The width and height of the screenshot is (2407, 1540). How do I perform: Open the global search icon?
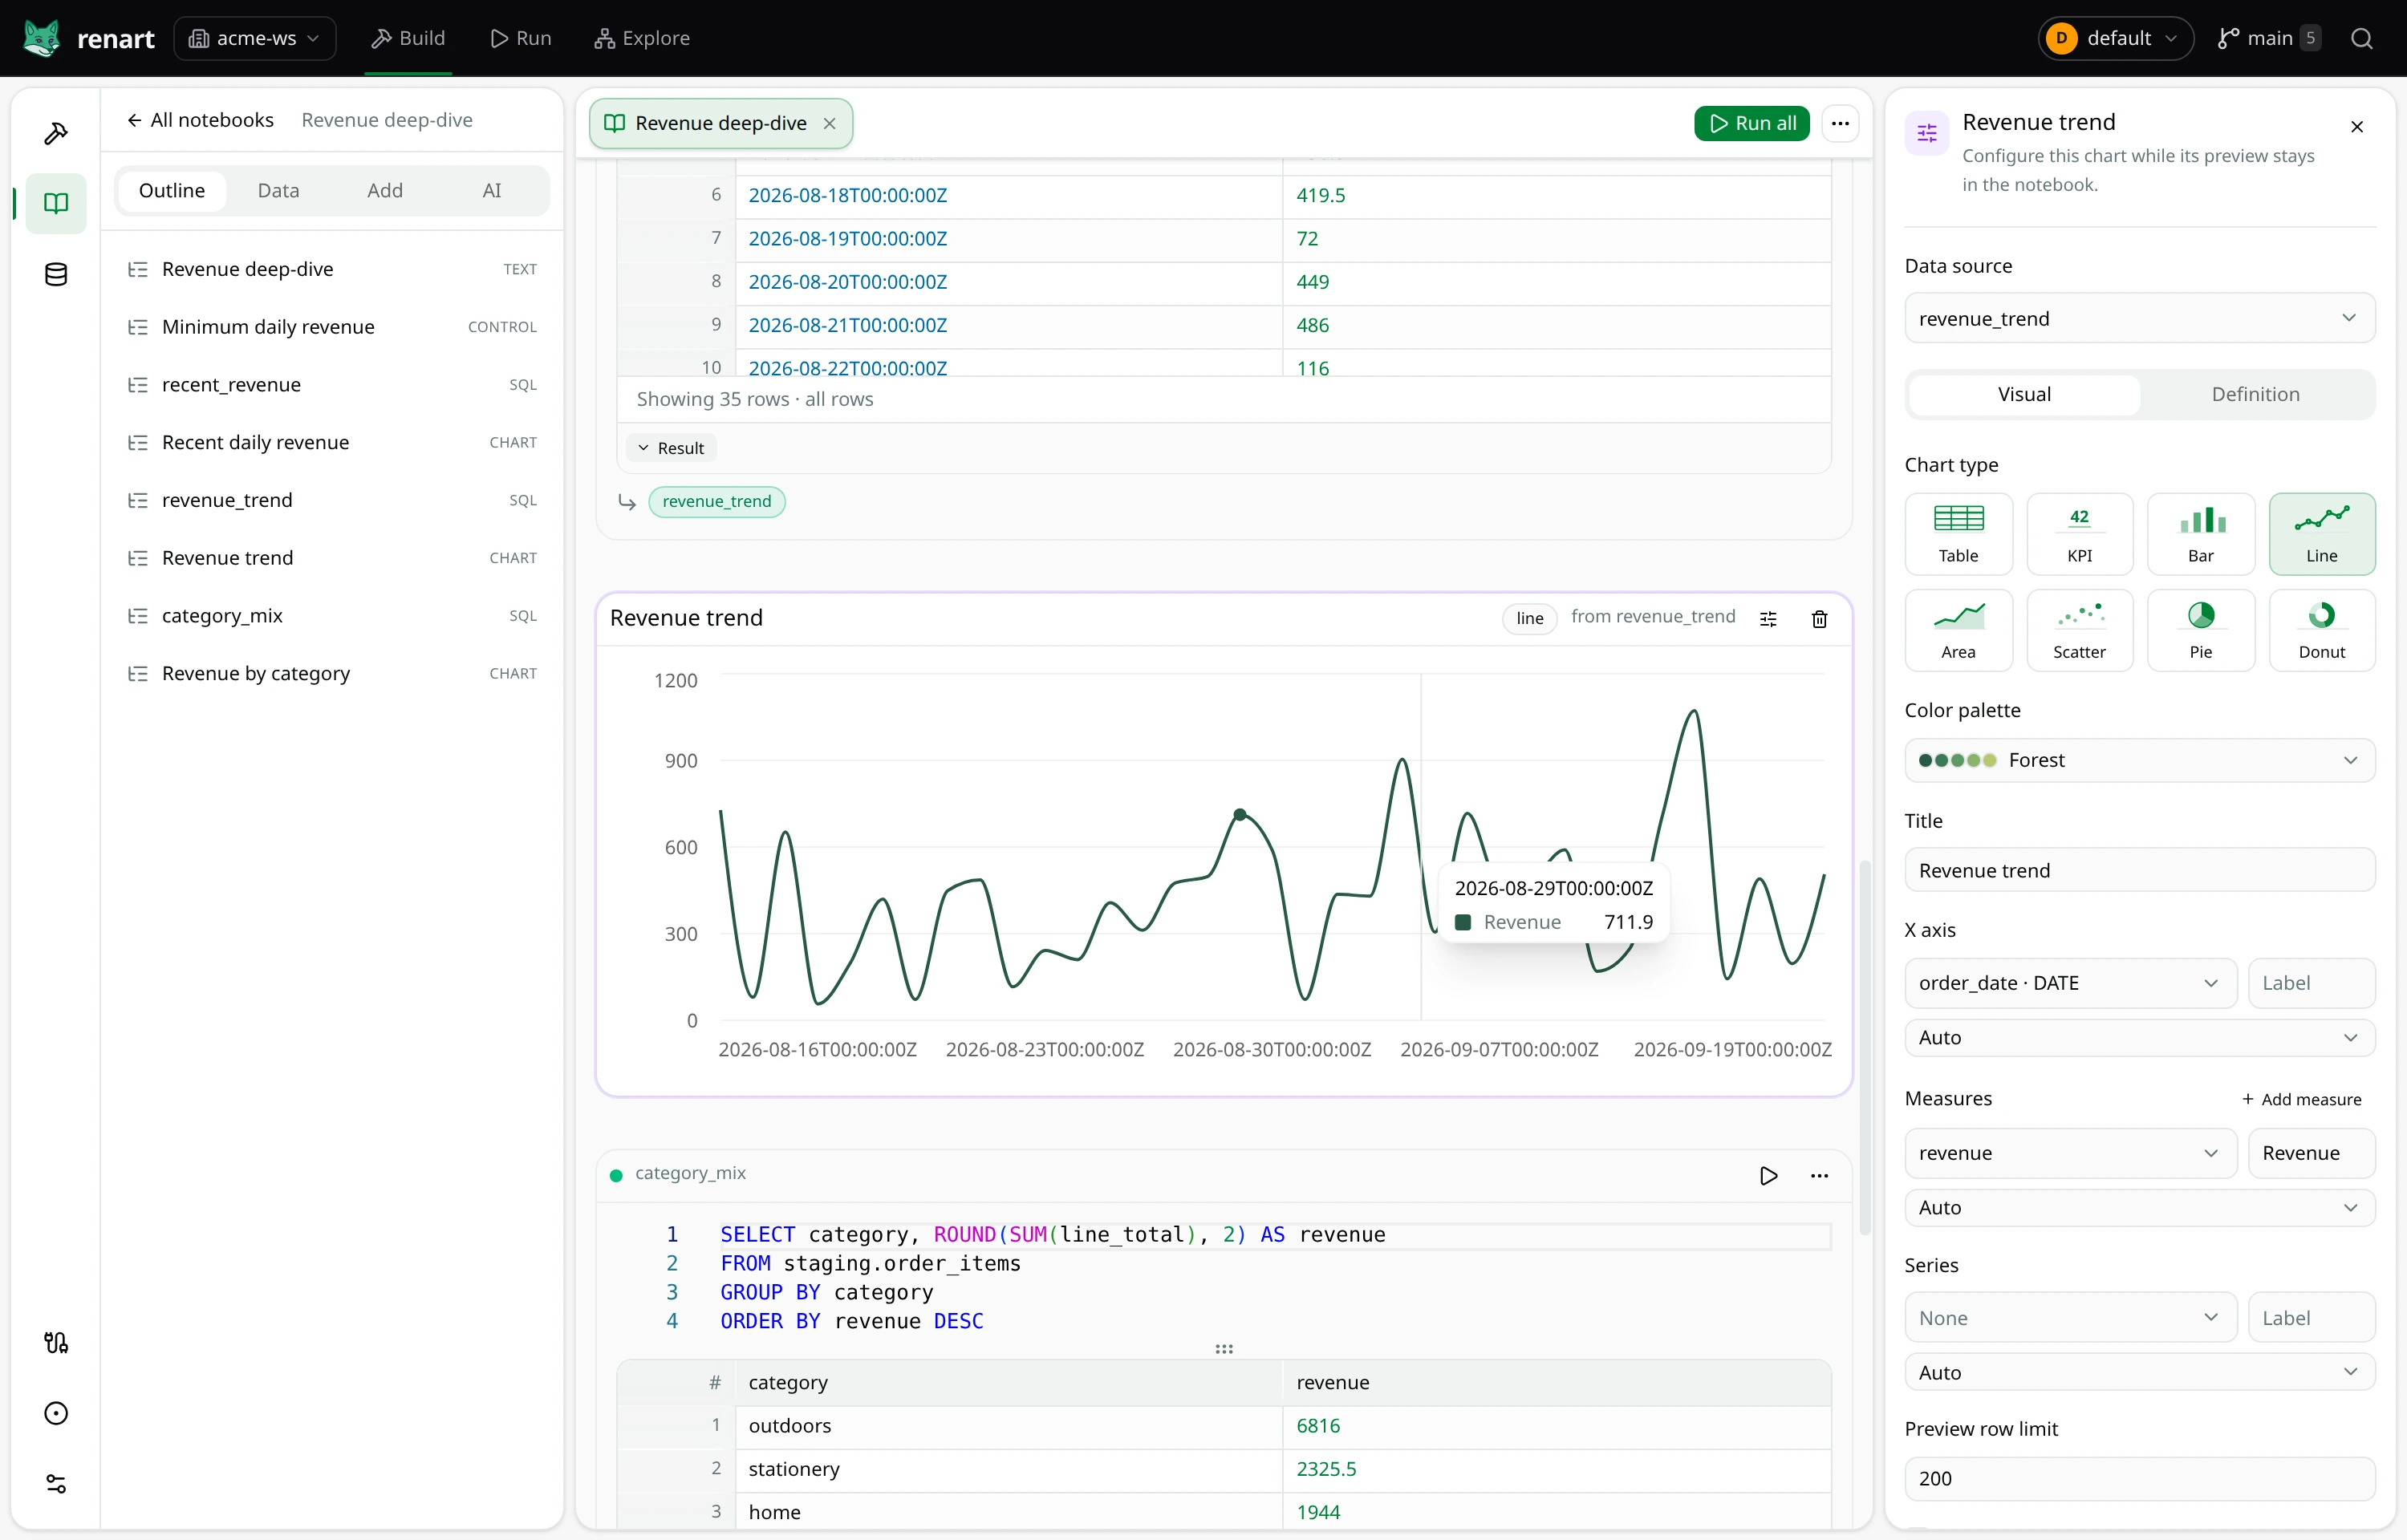point(2361,38)
